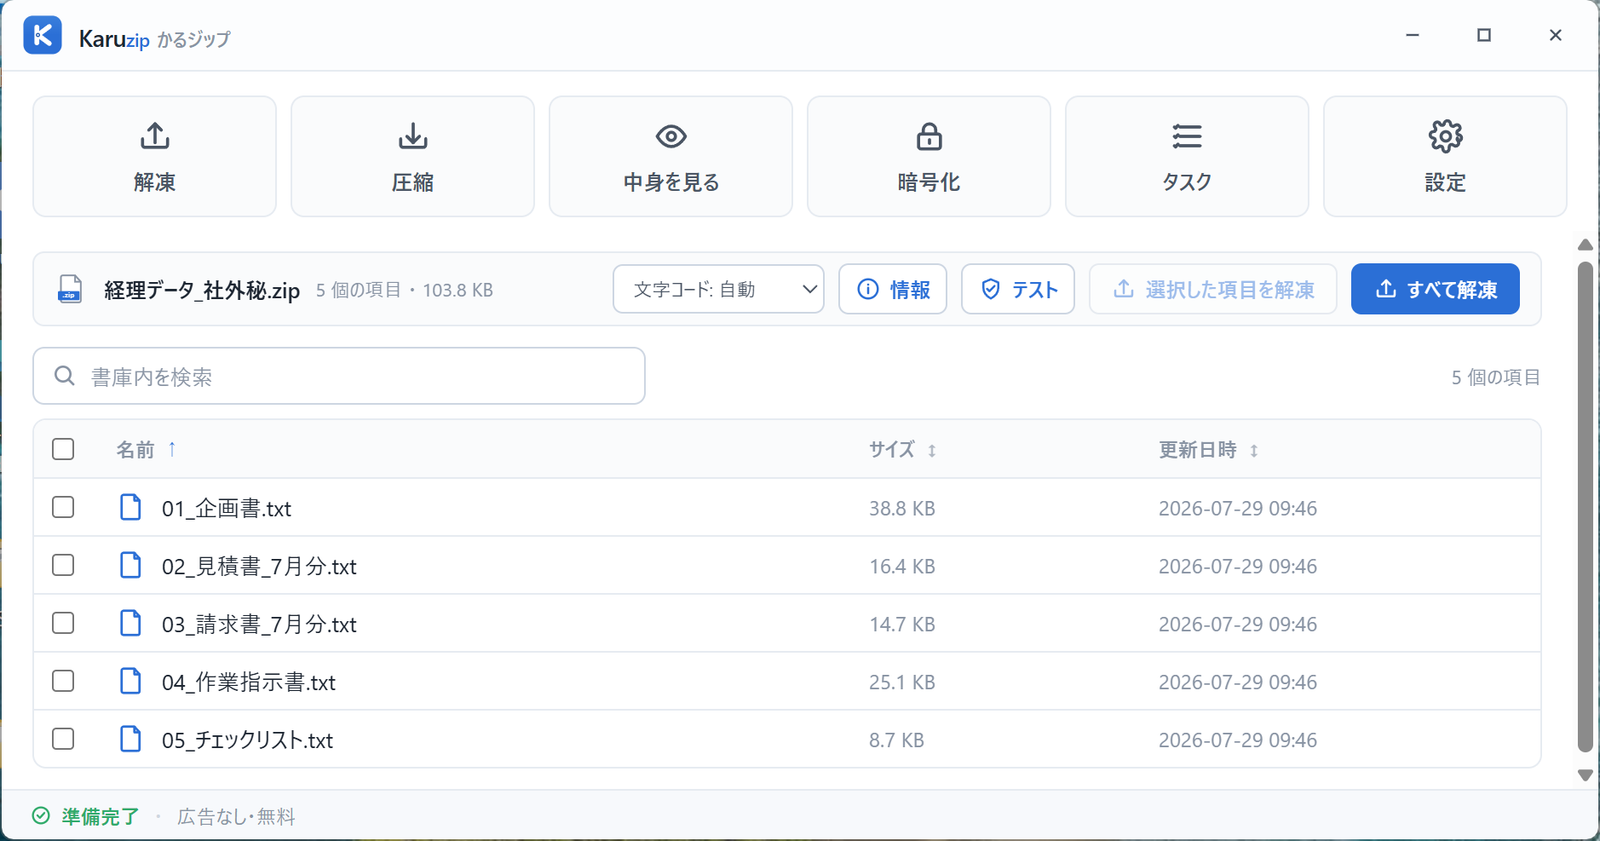This screenshot has width=1600, height=841.
Task: Select file name 03_請求書_7月分.txt
Action: (259, 624)
